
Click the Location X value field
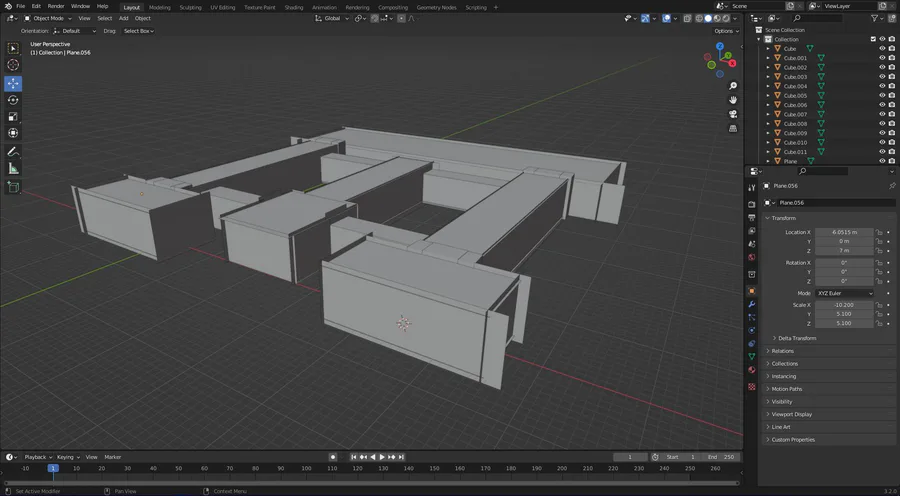(x=844, y=232)
